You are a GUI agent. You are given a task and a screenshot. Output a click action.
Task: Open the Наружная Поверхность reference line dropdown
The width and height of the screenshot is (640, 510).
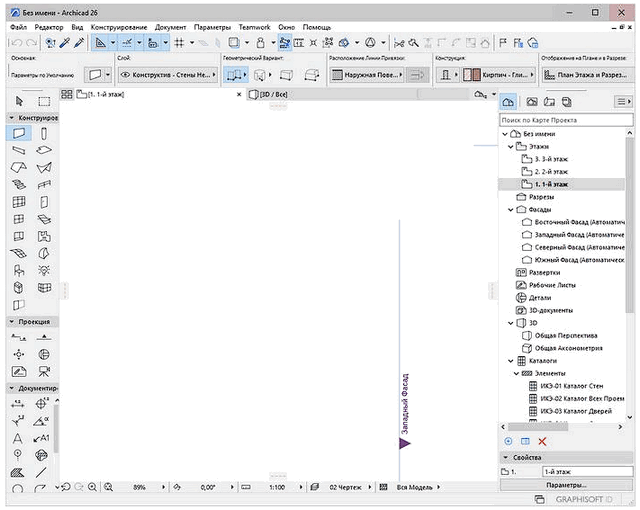[x=367, y=75]
